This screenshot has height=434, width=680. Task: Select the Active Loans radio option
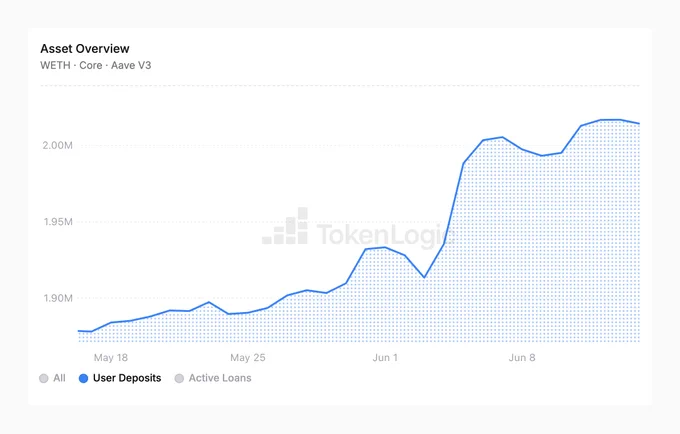click(213, 378)
